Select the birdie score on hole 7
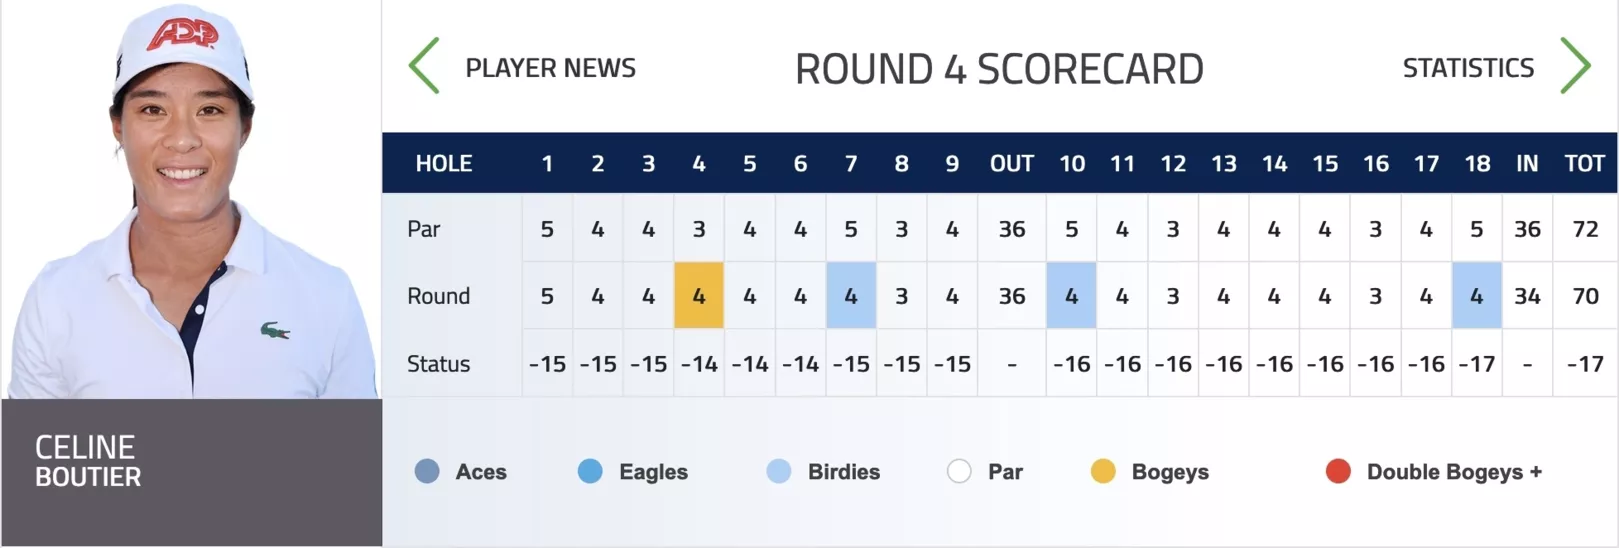 tap(851, 296)
